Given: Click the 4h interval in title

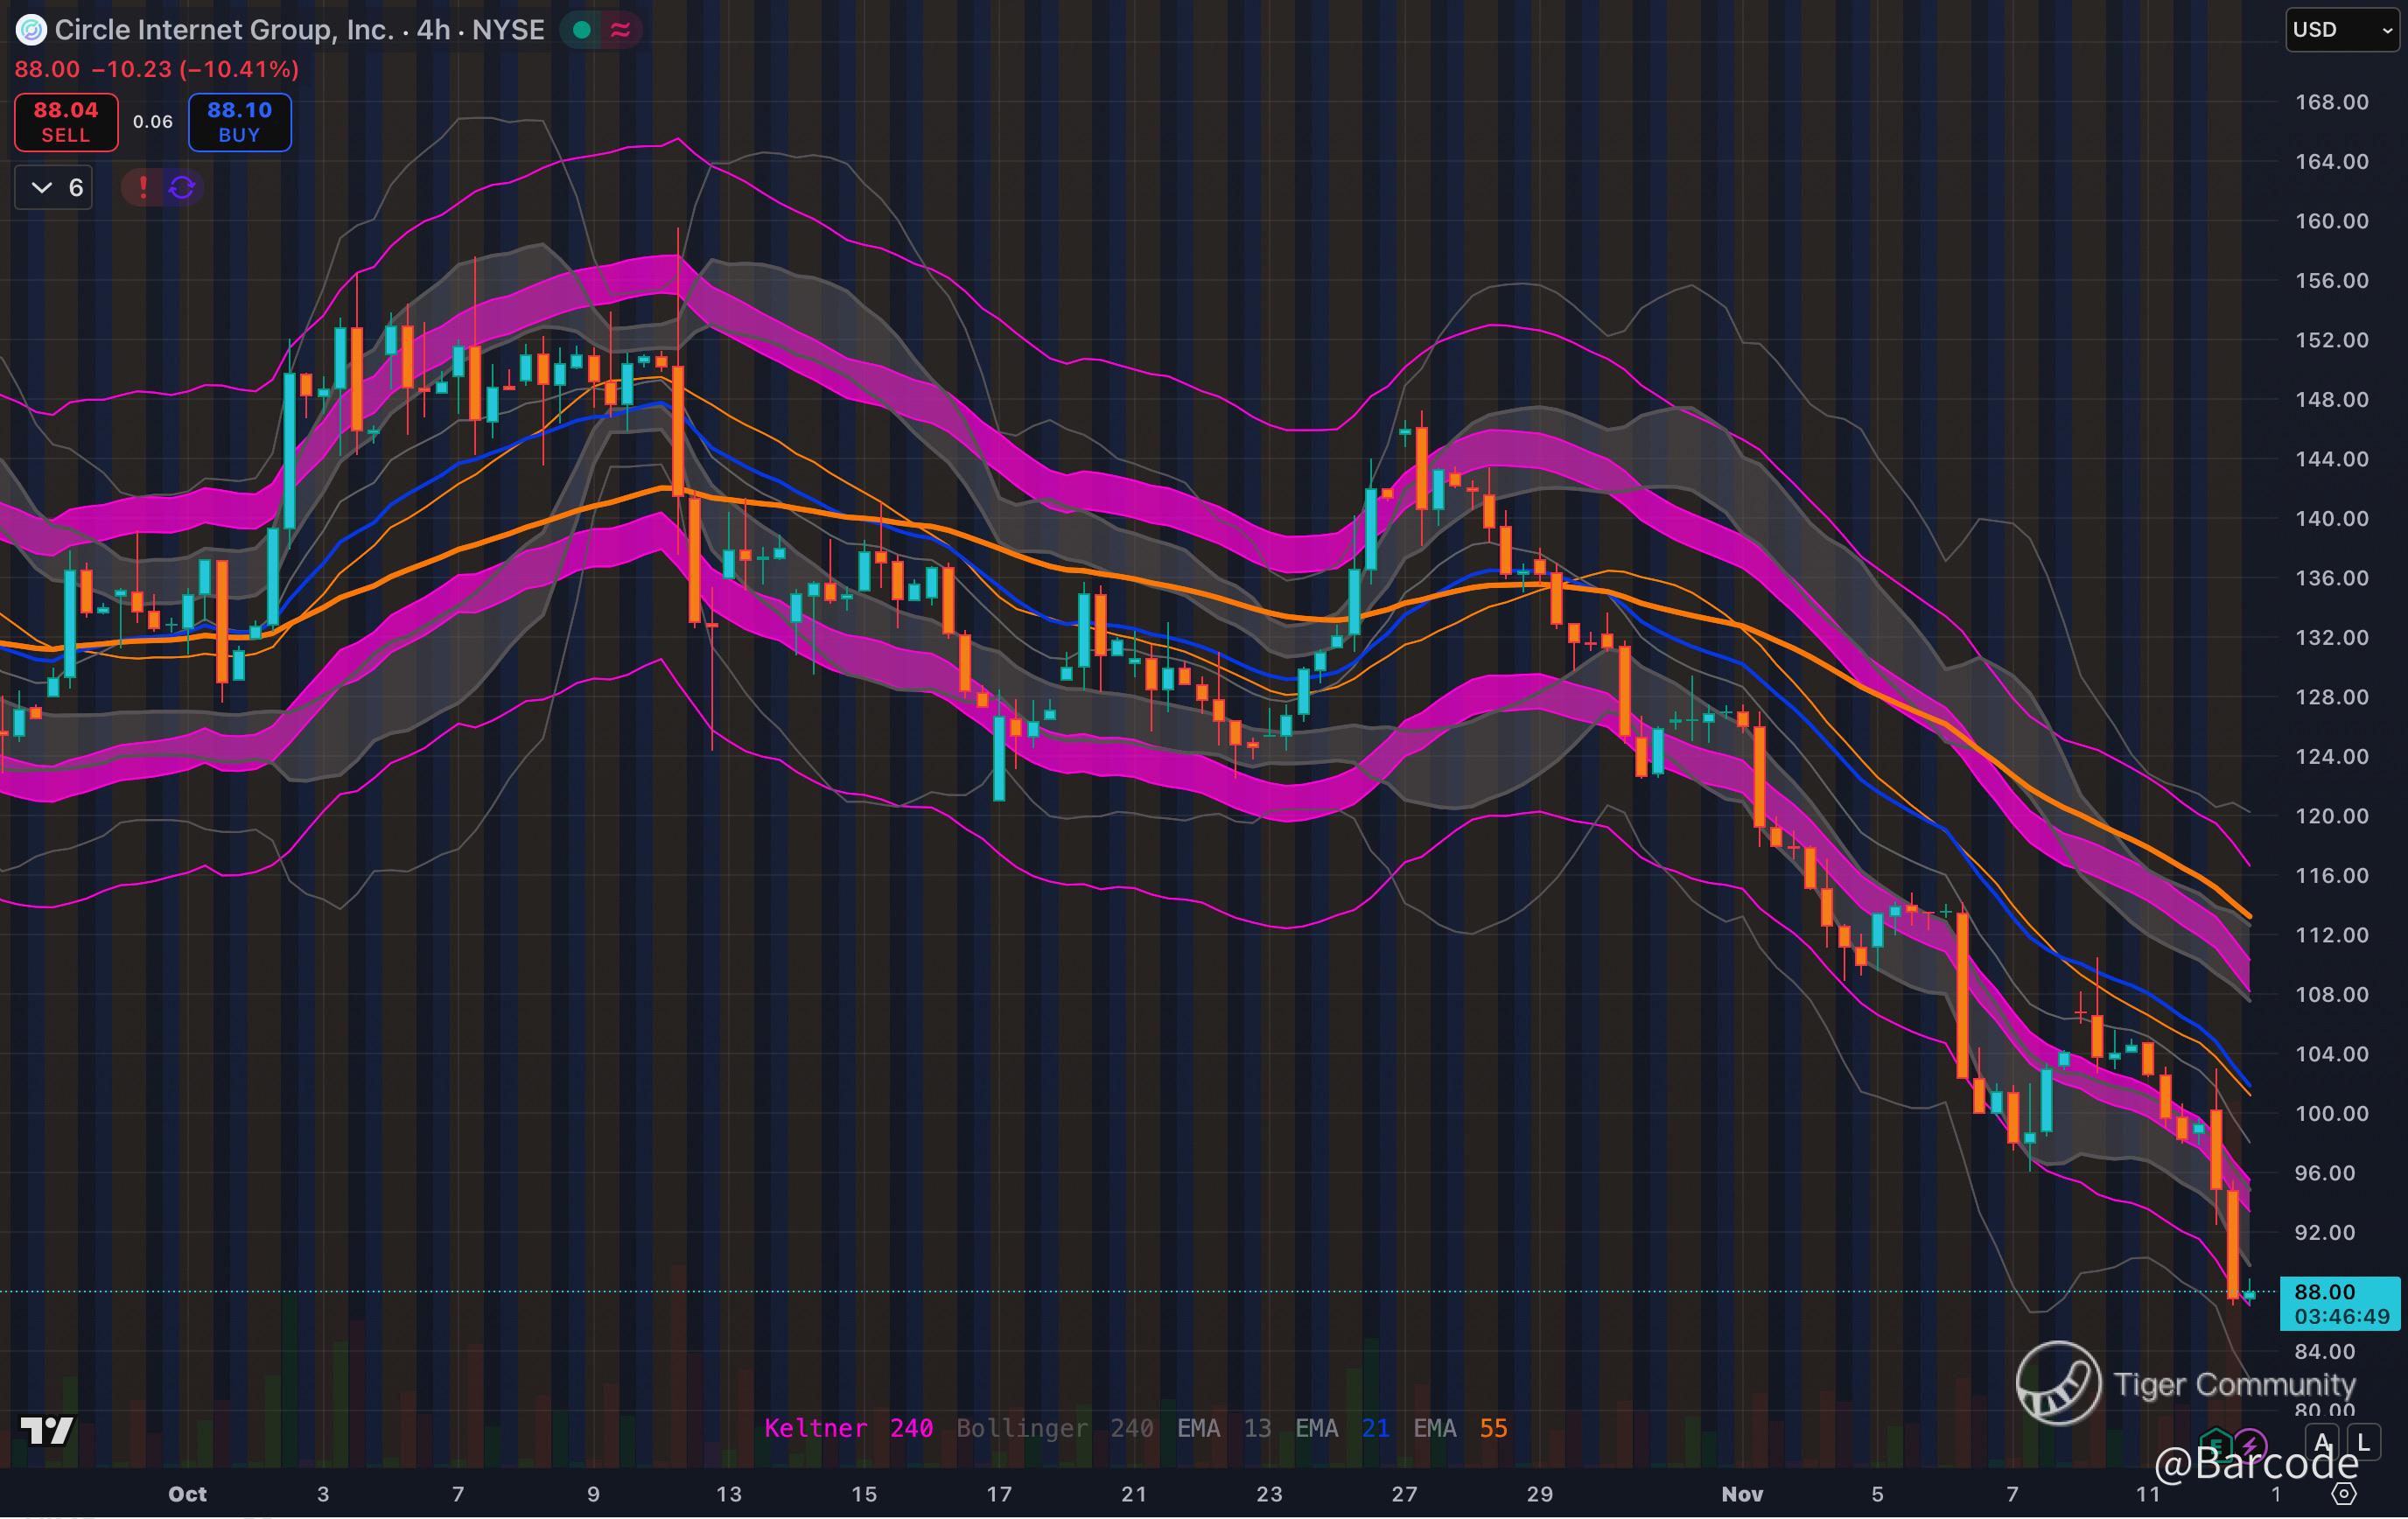Looking at the screenshot, I should (x=432, y=30).
